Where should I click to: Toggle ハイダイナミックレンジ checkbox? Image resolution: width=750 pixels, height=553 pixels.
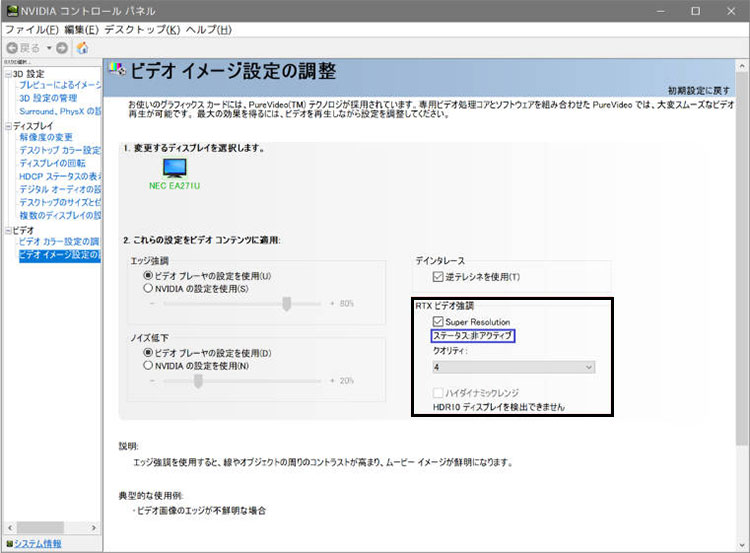click(475, 393)
